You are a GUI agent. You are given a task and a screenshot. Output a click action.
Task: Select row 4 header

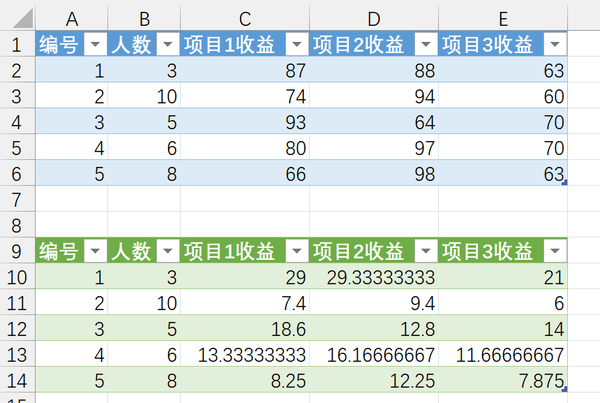[17, 122]
